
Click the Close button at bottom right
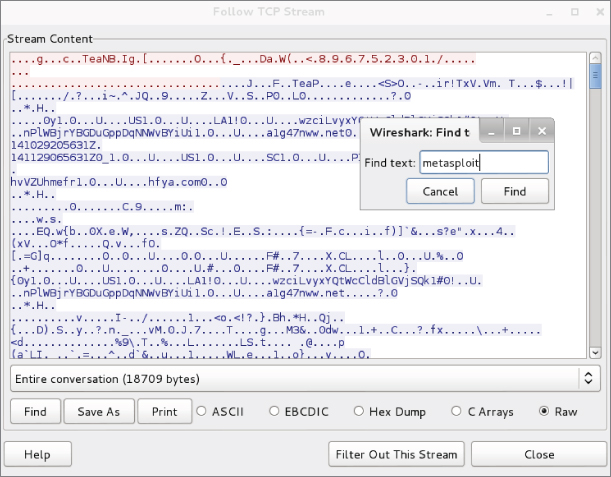click(x=539, y=454)
